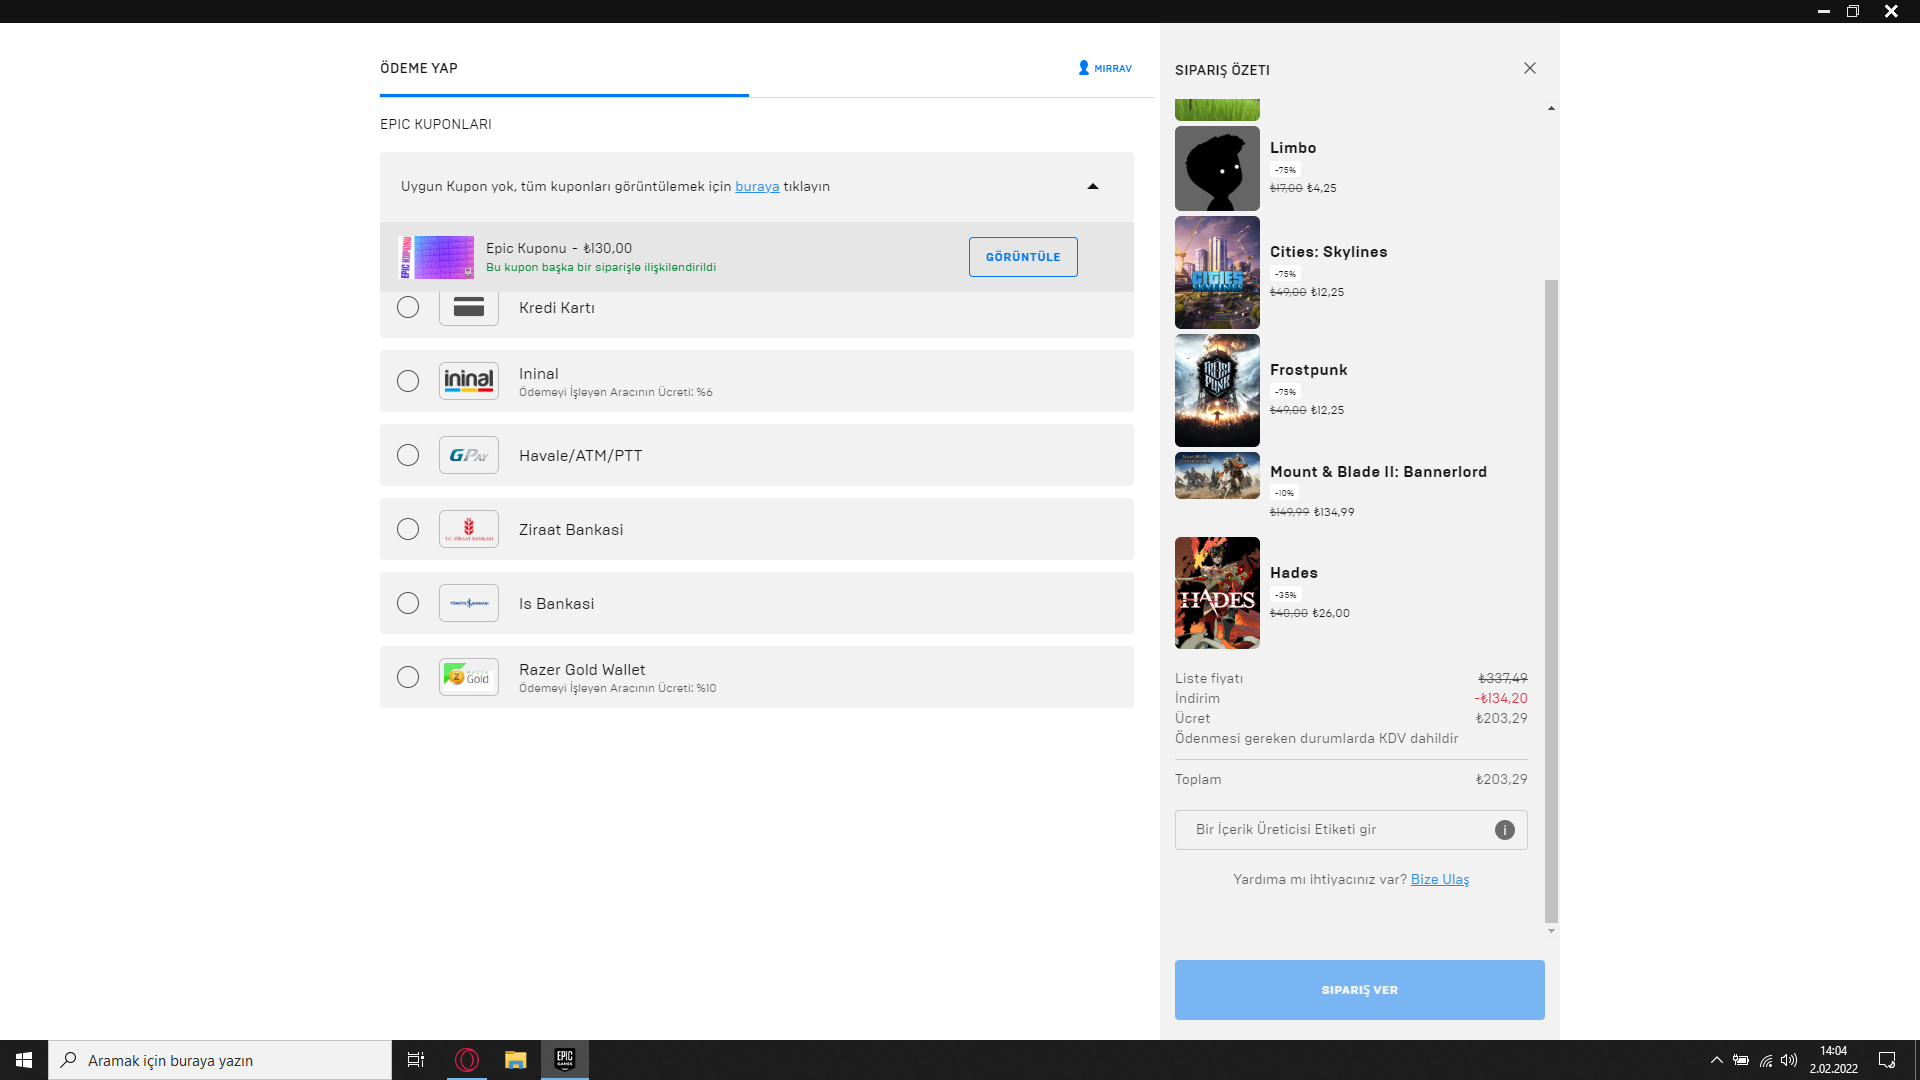Click the SIPARIŞ VER button
The height and width of the screenshot is (1080, 1920).
(1359, 990)
